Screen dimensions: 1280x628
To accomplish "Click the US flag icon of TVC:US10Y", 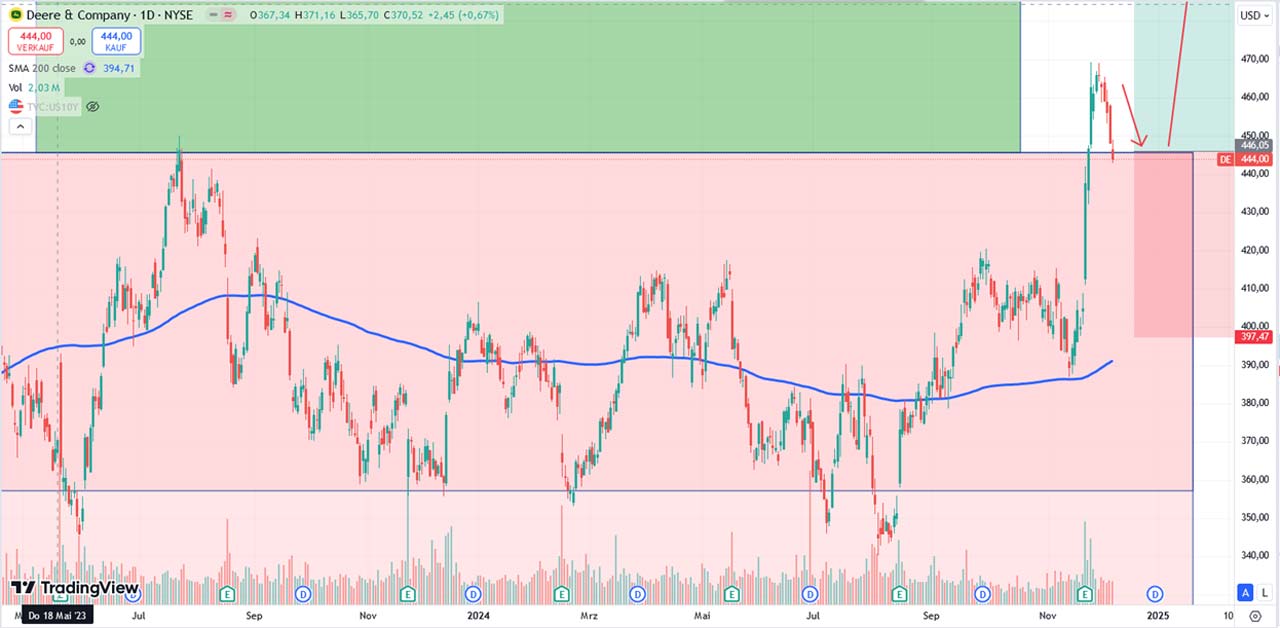I will (x=16, y=106).
